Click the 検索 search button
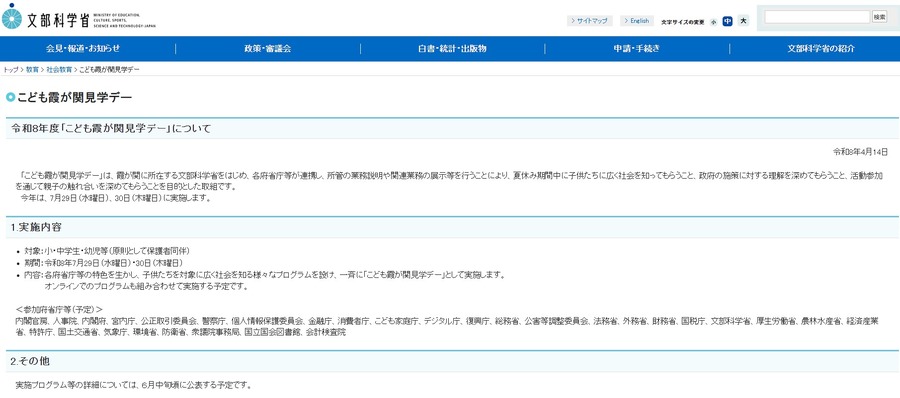900x398 pixels. point(879,17)
